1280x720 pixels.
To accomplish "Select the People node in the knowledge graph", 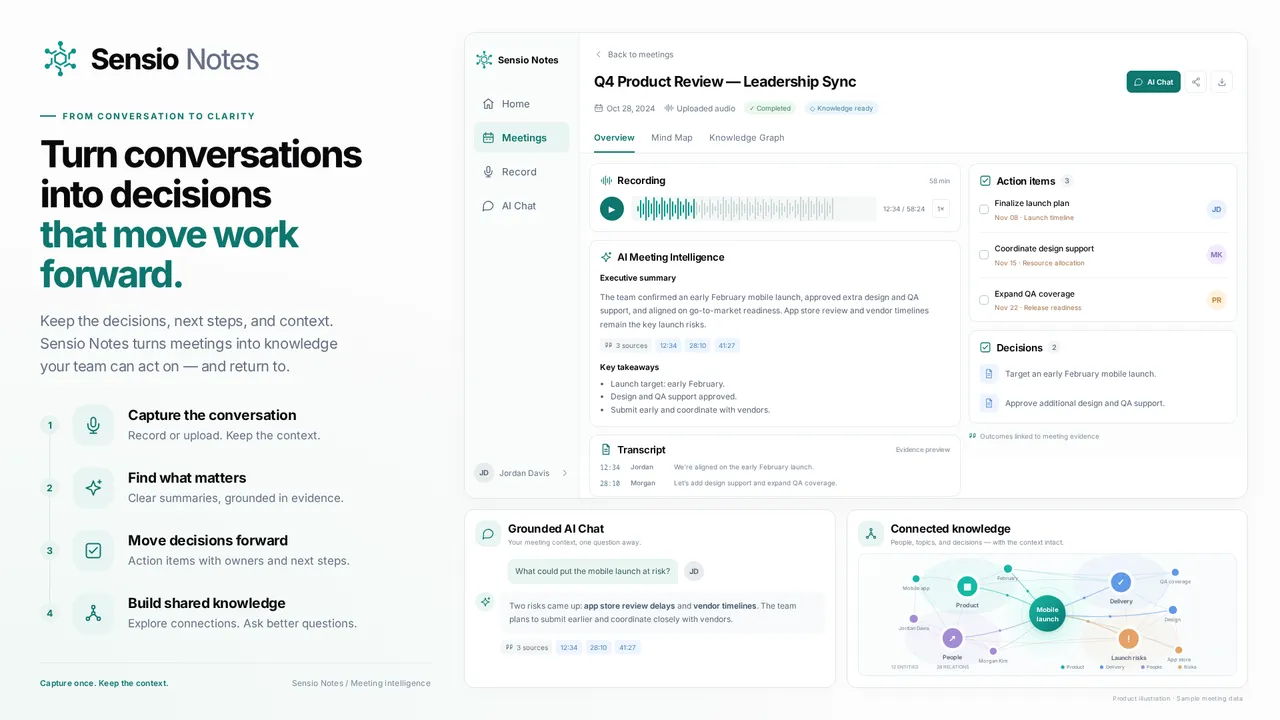I will pyautogui.click(x=952, y=638).
